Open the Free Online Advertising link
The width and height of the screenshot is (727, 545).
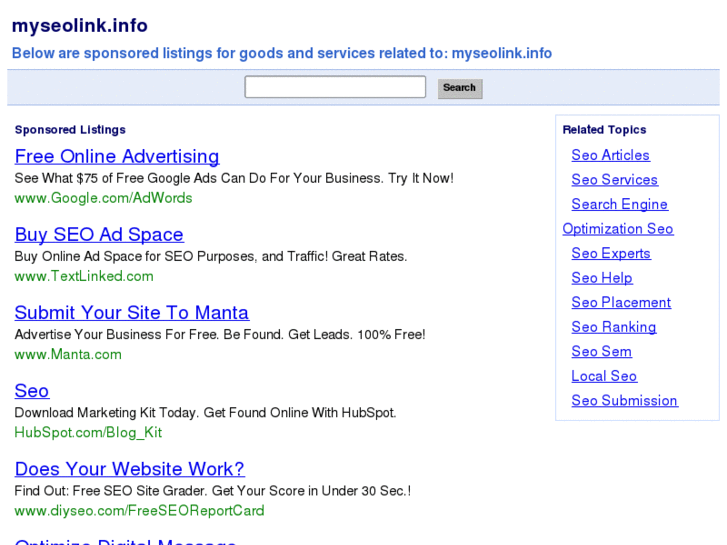click(117, 156)
